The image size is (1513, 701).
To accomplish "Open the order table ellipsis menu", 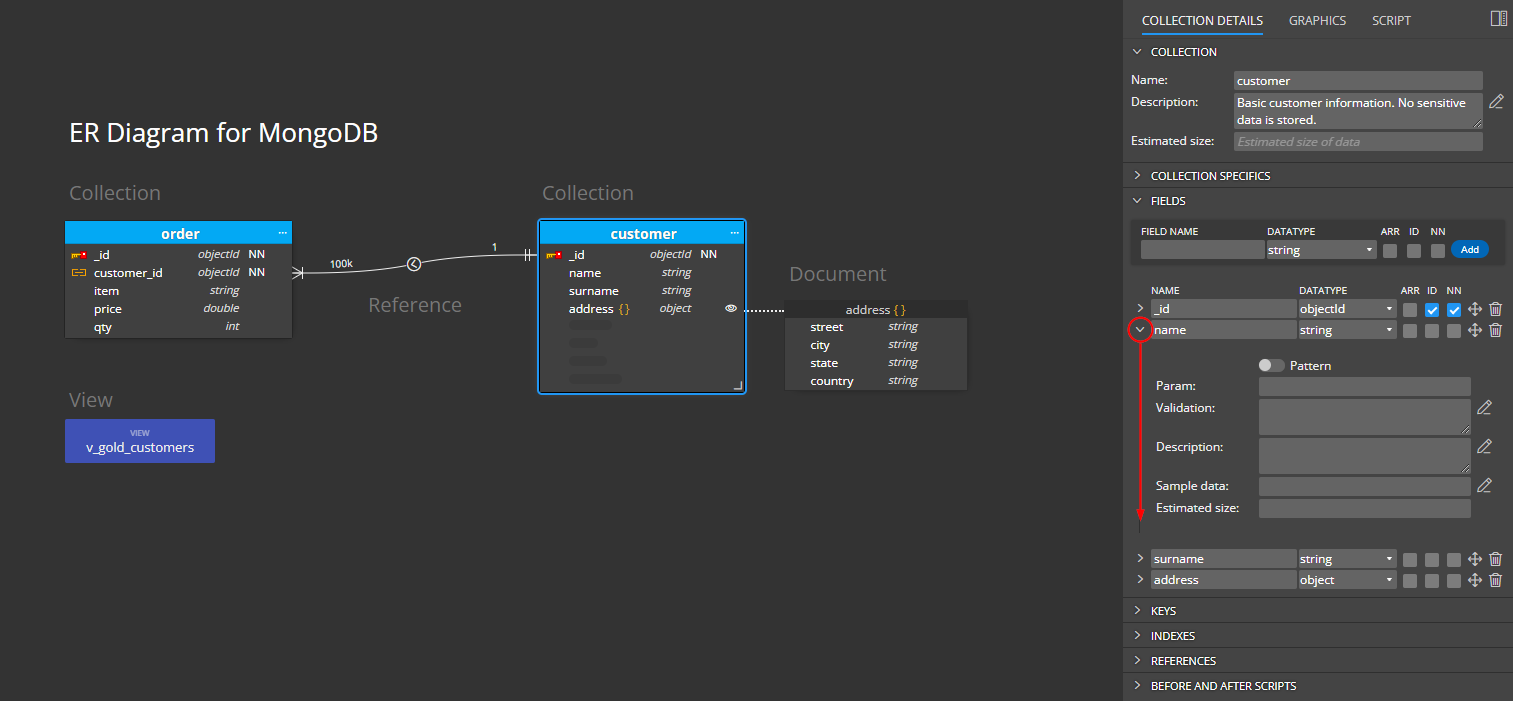I will pos(281,232).
